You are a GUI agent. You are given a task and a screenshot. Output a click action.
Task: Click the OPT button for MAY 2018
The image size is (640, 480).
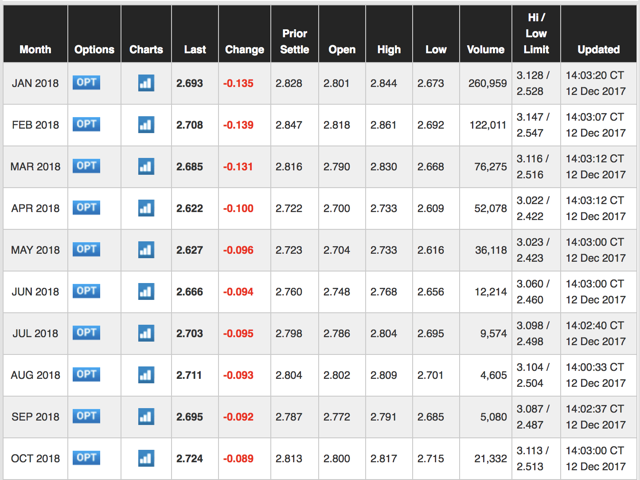pos(86,249)
